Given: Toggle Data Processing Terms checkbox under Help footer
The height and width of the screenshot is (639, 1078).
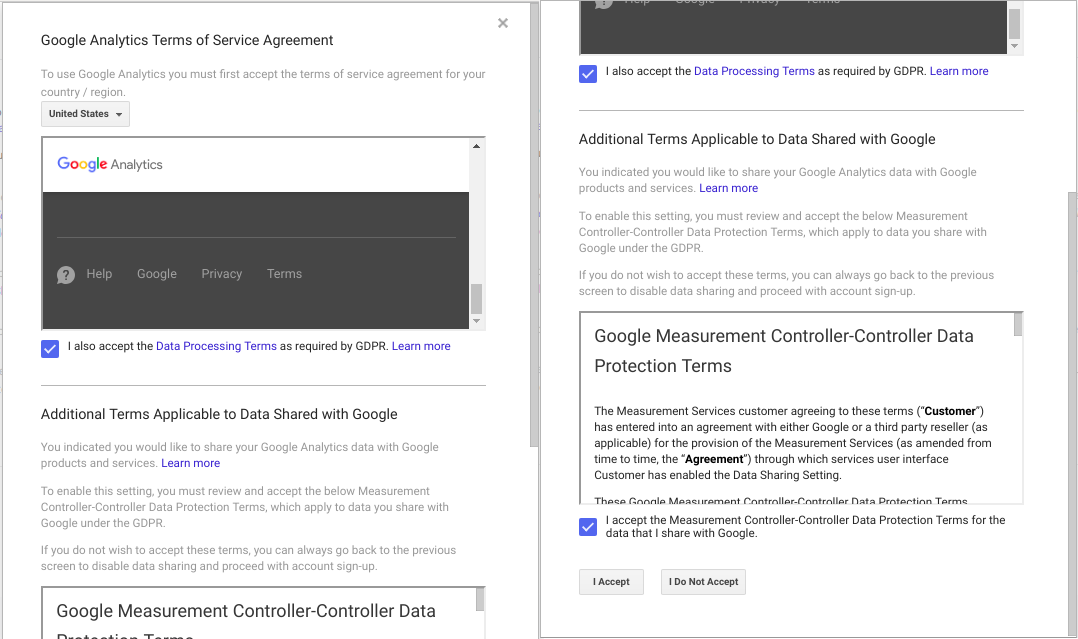Looking at the screenshot, I should tap(50, 348).
